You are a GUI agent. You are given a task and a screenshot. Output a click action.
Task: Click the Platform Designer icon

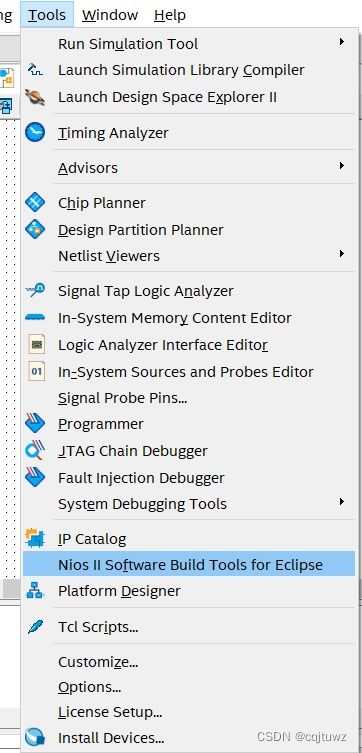click(35, 590)
